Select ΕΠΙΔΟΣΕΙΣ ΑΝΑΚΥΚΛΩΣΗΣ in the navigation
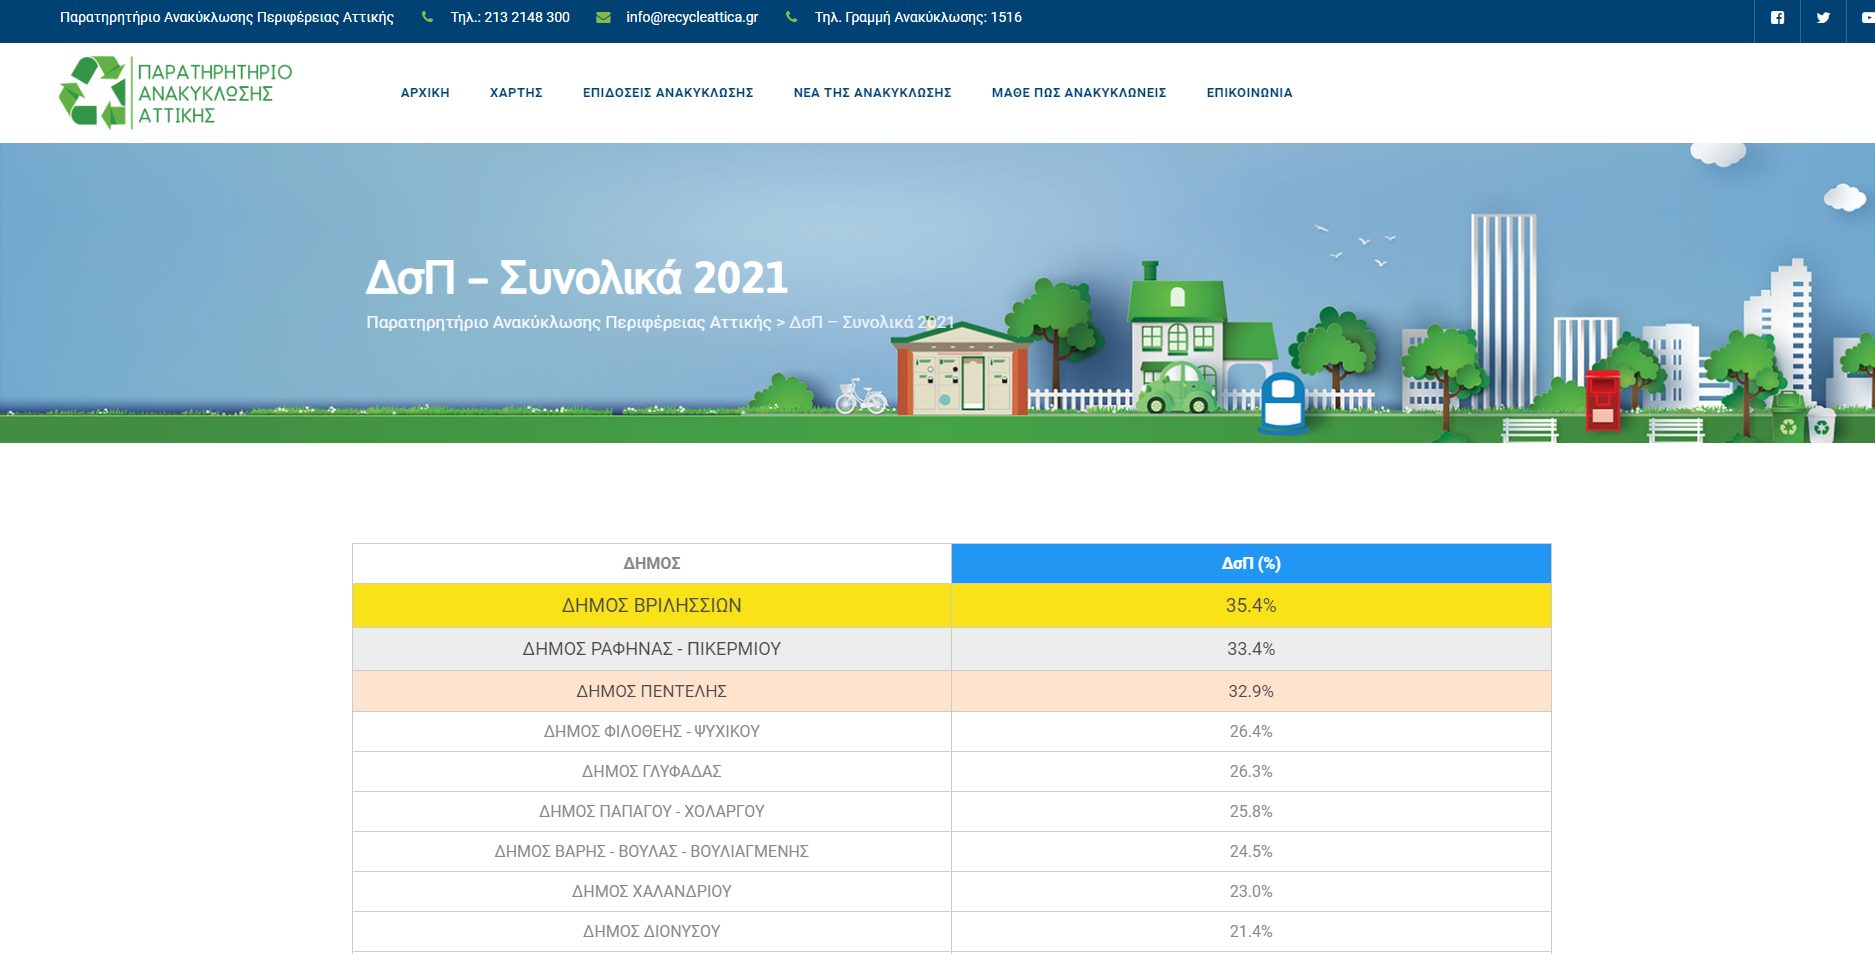Image resolution: width=1875 pixels, height=954 pixels. 668,93
